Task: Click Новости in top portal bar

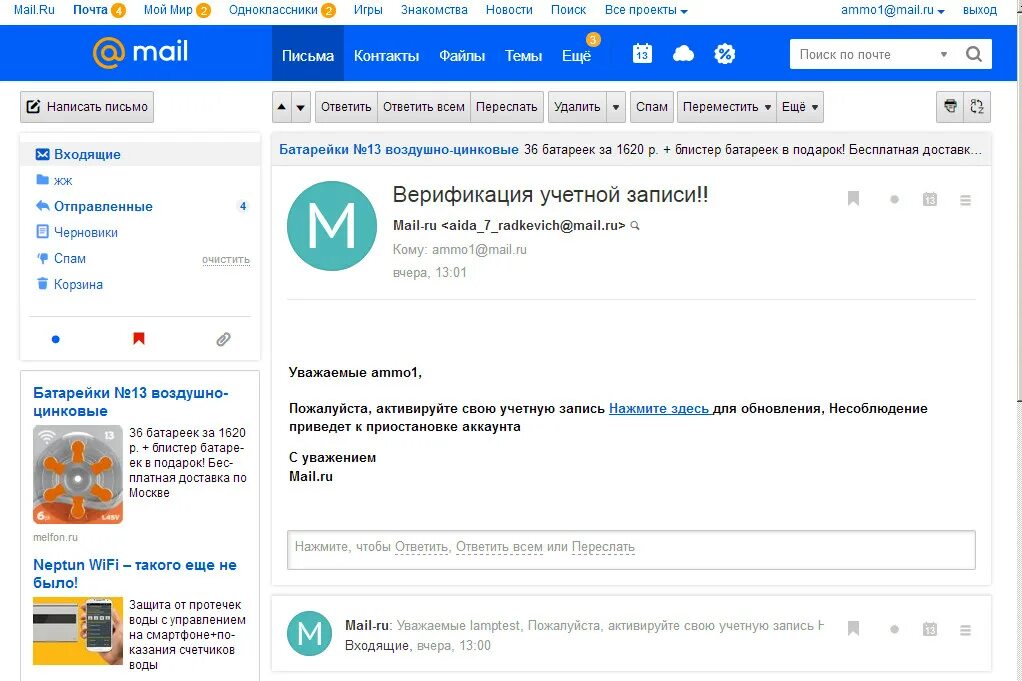Action: [x=509, y=10]
